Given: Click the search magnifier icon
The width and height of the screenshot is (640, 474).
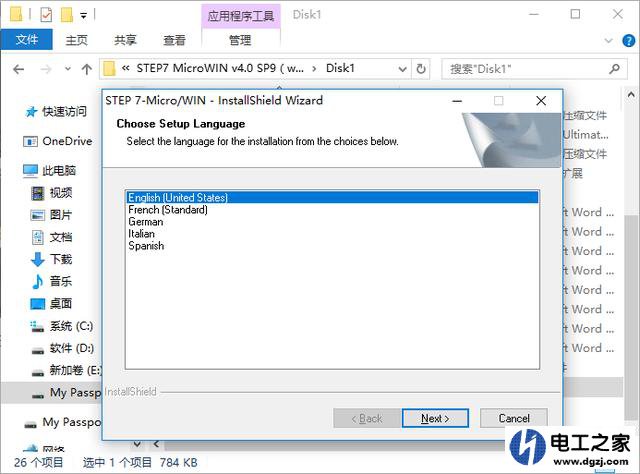Looking at the screenshot, I should [x=614, y=69].
